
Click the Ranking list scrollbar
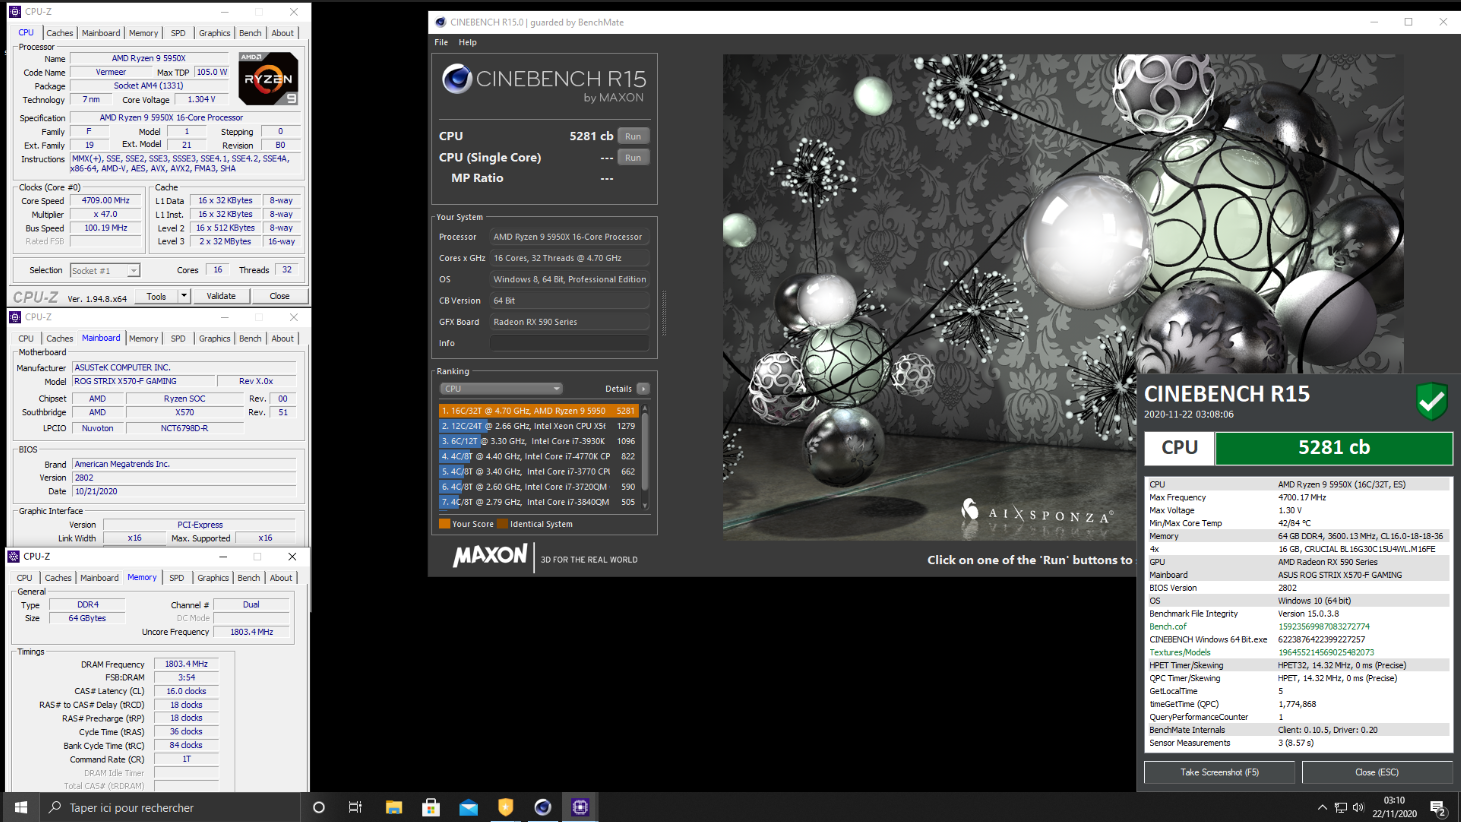(645, 457)
